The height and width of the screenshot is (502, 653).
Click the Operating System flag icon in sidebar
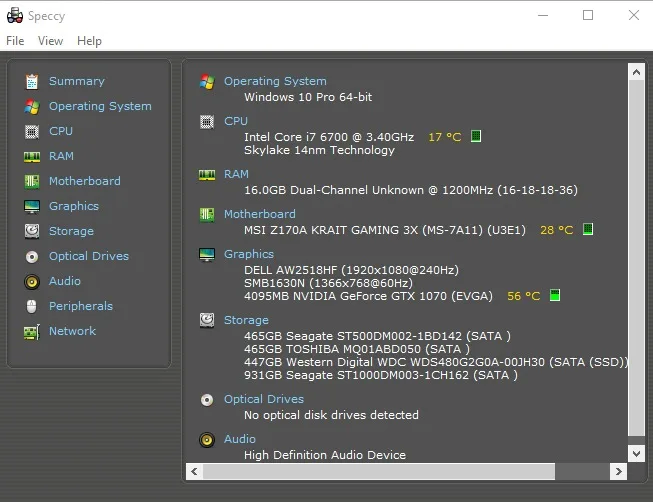pos(32,107)
